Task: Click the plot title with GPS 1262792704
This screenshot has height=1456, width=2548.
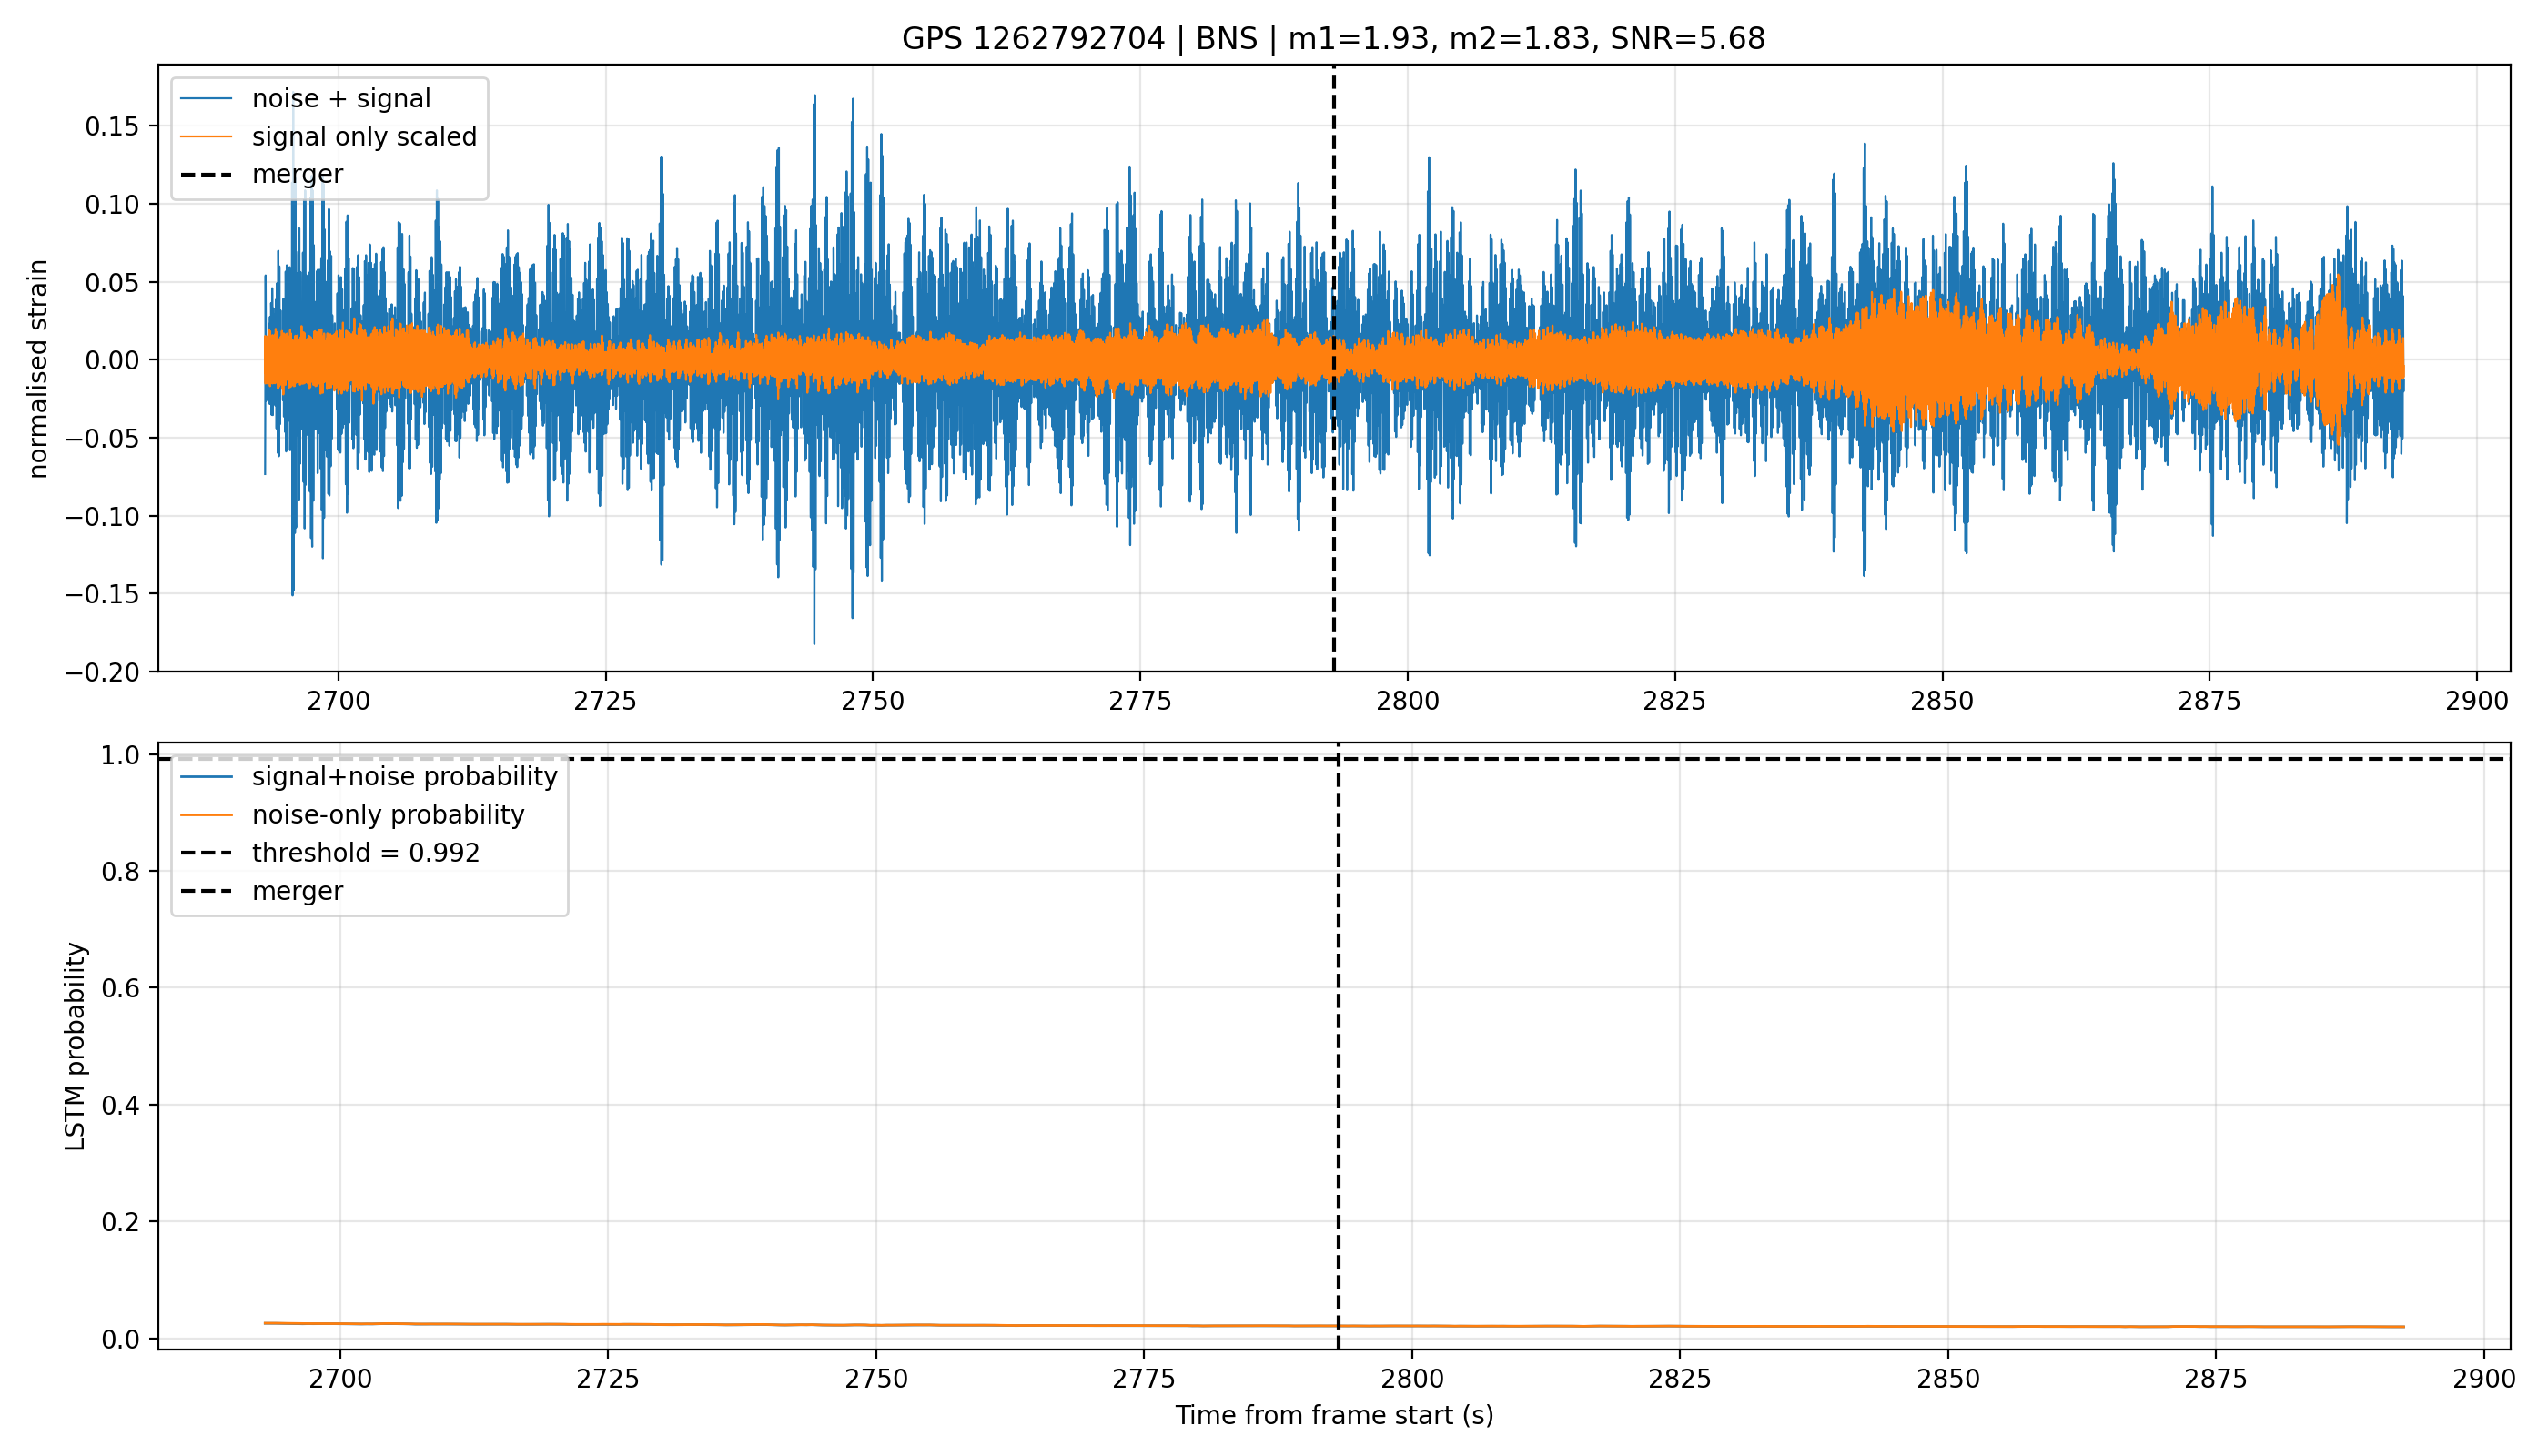Action: coord(1333,39)
